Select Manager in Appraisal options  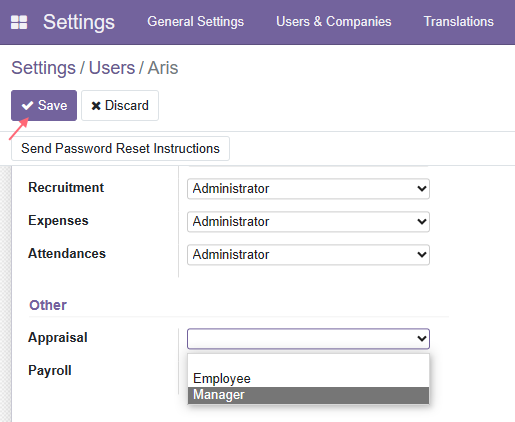pos(308,395)
